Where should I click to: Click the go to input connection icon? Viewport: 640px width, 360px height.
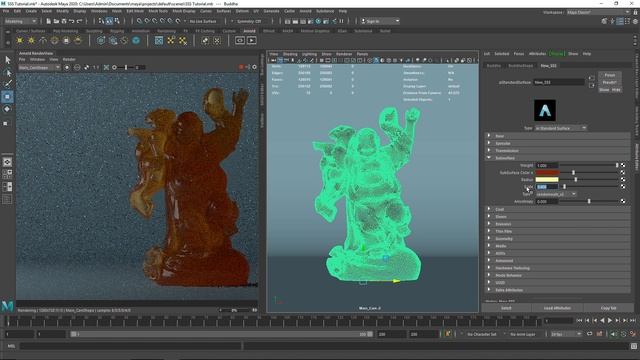(x=591, y=78)
